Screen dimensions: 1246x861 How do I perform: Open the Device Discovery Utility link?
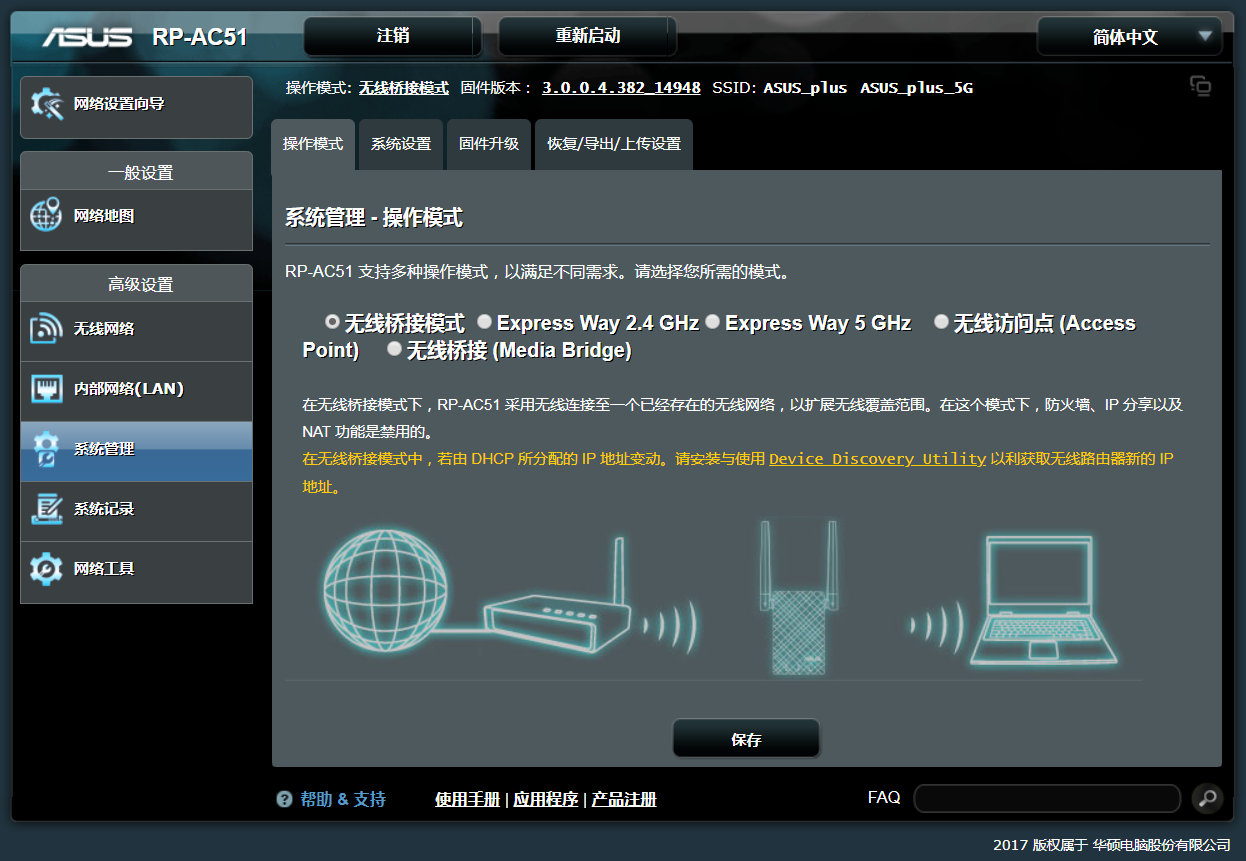click(877, 459)
